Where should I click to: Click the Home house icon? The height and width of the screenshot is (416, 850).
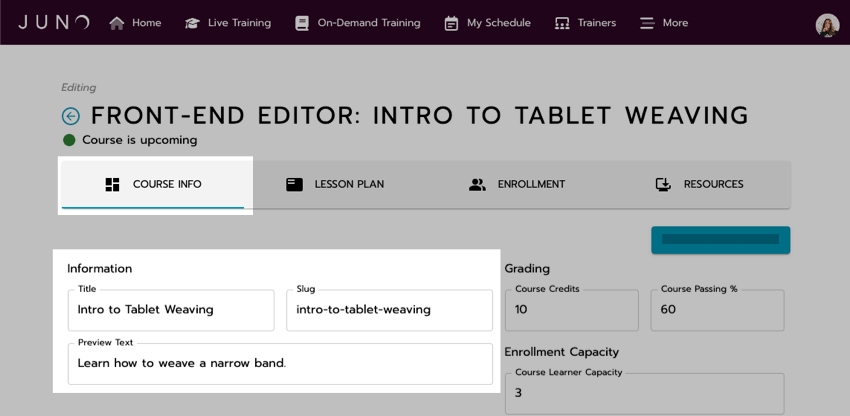point(117,23)
